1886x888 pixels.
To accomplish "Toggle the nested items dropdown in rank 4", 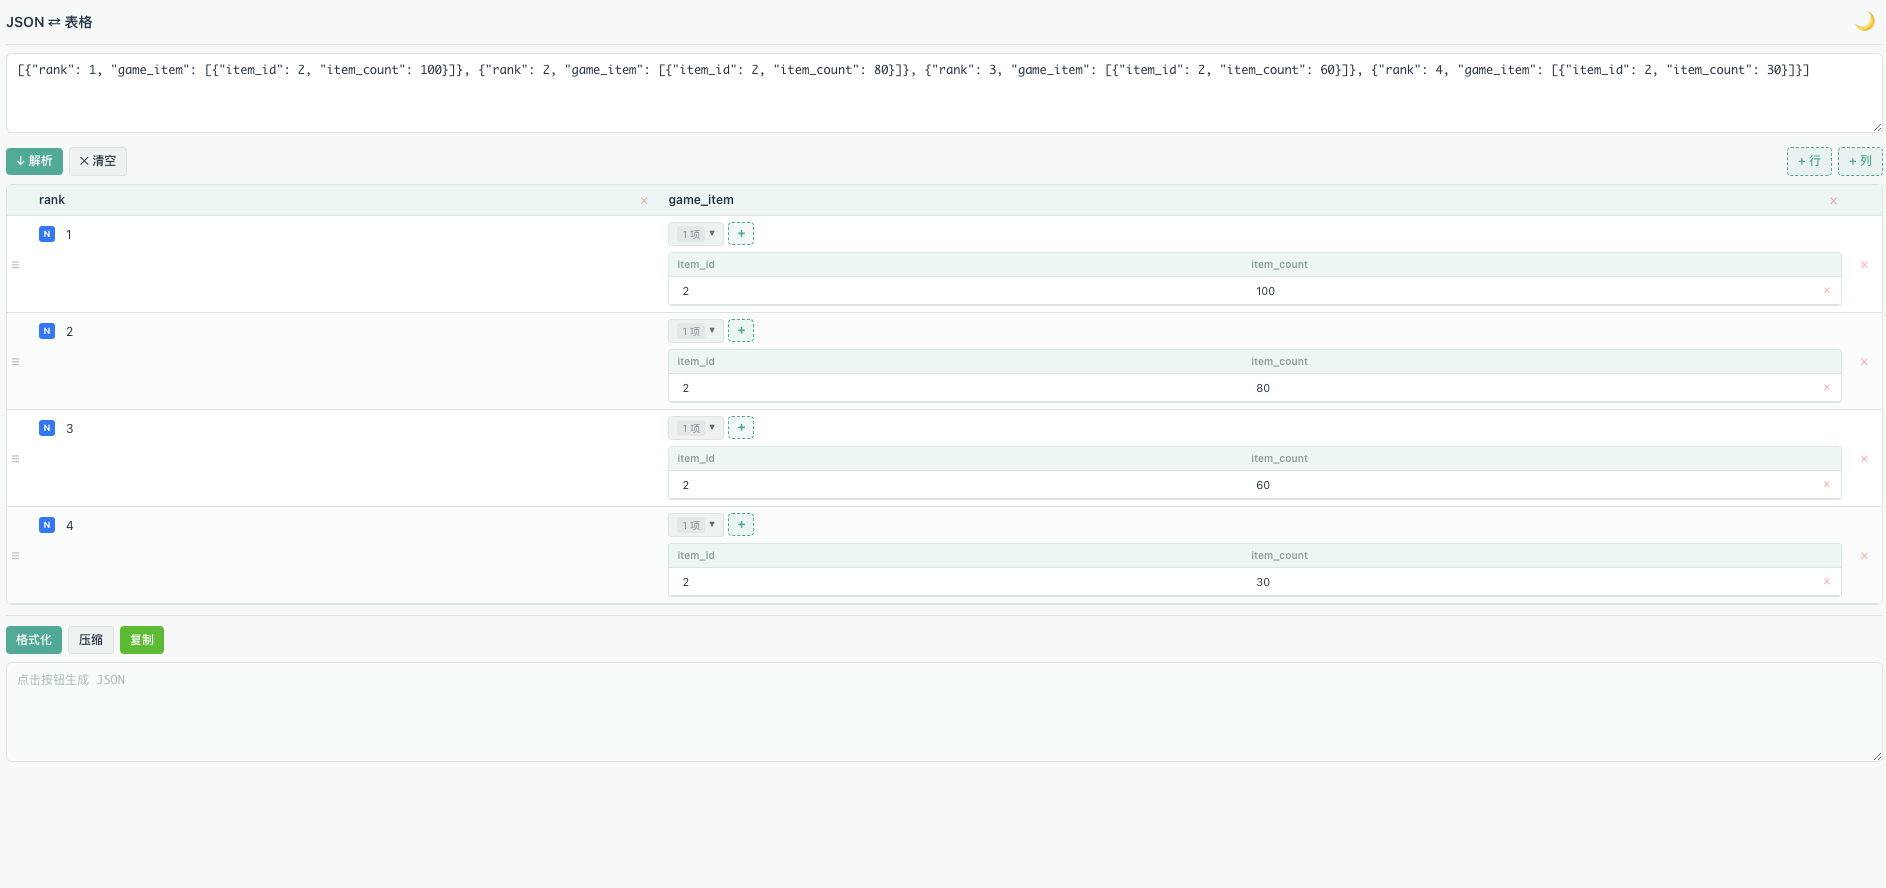I will point(696,525).
